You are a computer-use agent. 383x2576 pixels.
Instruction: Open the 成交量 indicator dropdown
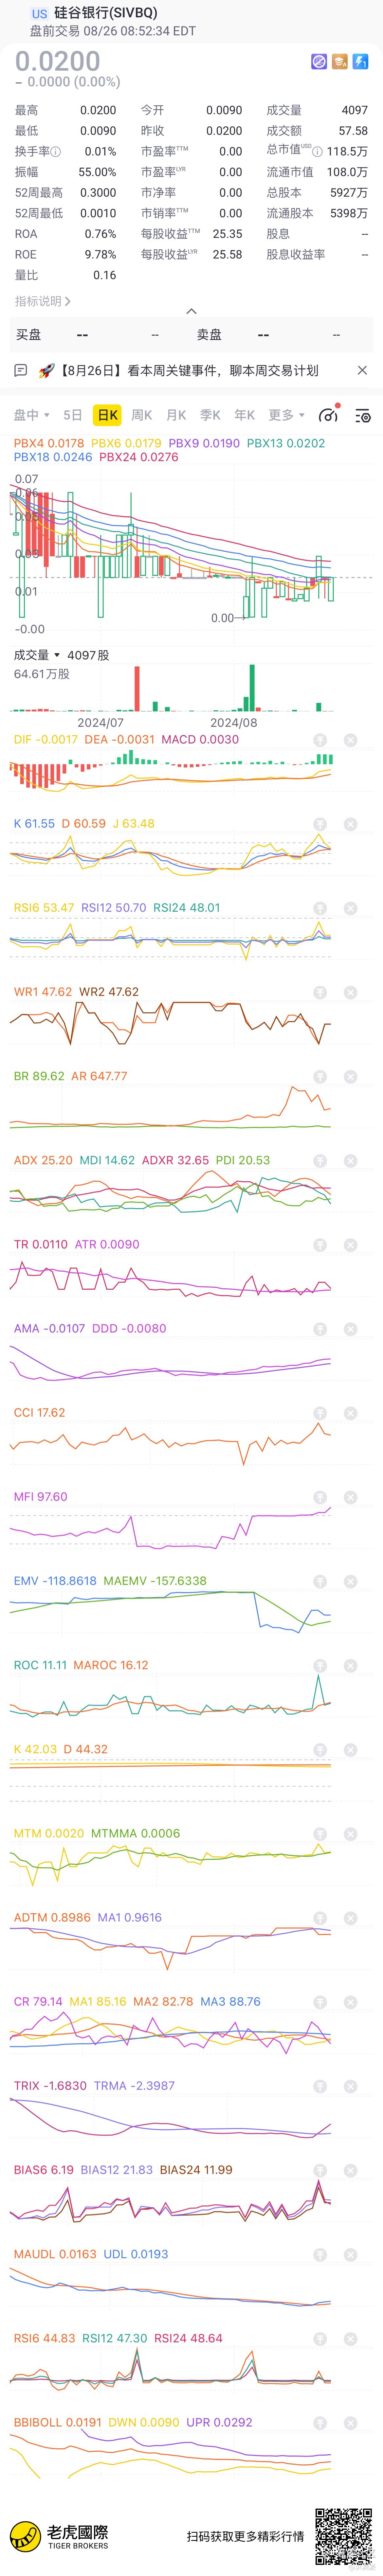[37, 655]
